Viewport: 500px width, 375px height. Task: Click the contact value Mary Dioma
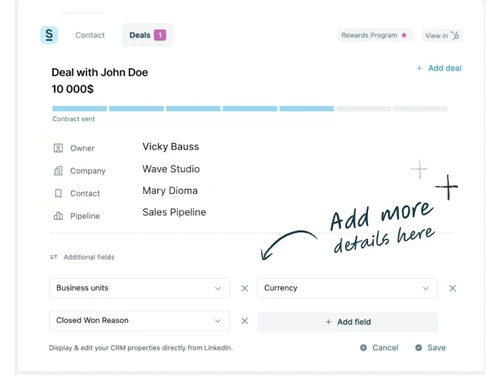pos(170,191)
